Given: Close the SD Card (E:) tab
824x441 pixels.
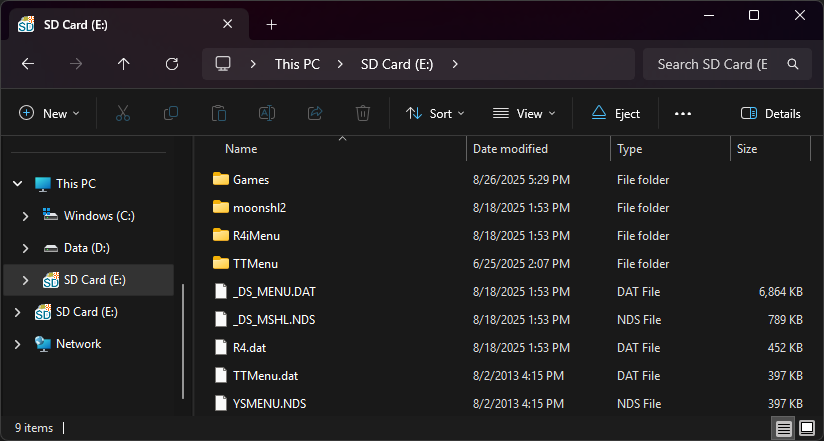Looking at the screenshot, I should 228,24.
